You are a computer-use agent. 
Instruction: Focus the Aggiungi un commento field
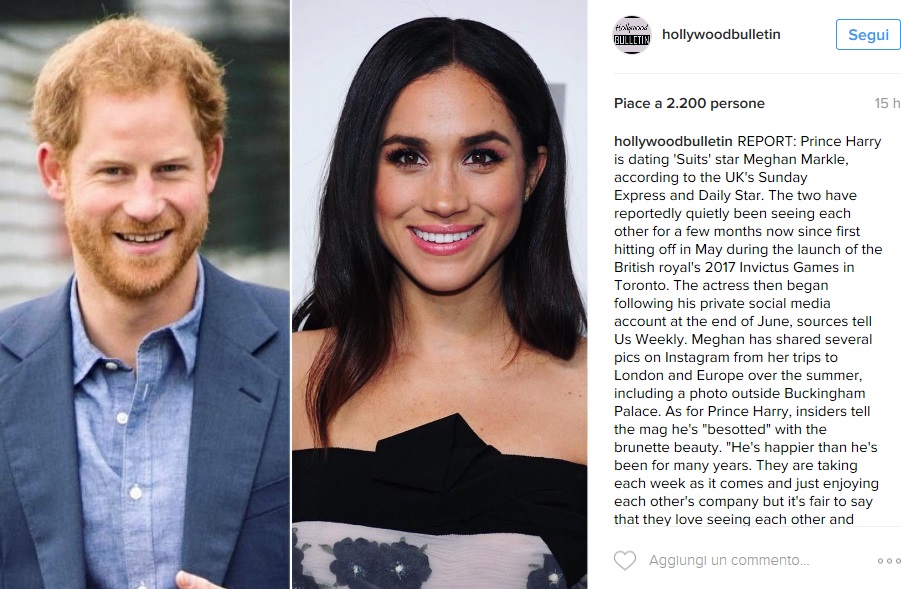(x=729, y=560)
